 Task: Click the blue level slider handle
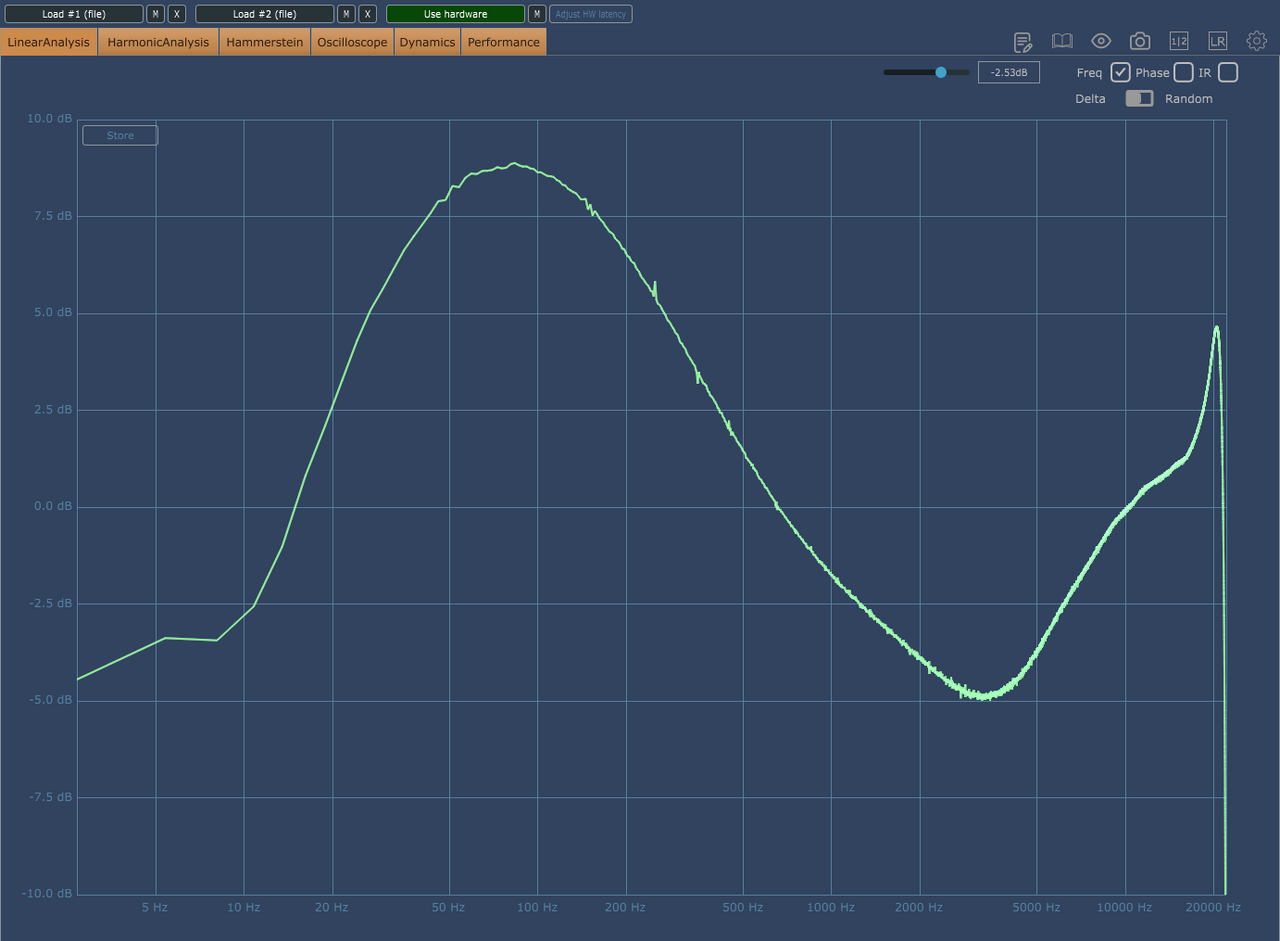coord(941,72)
